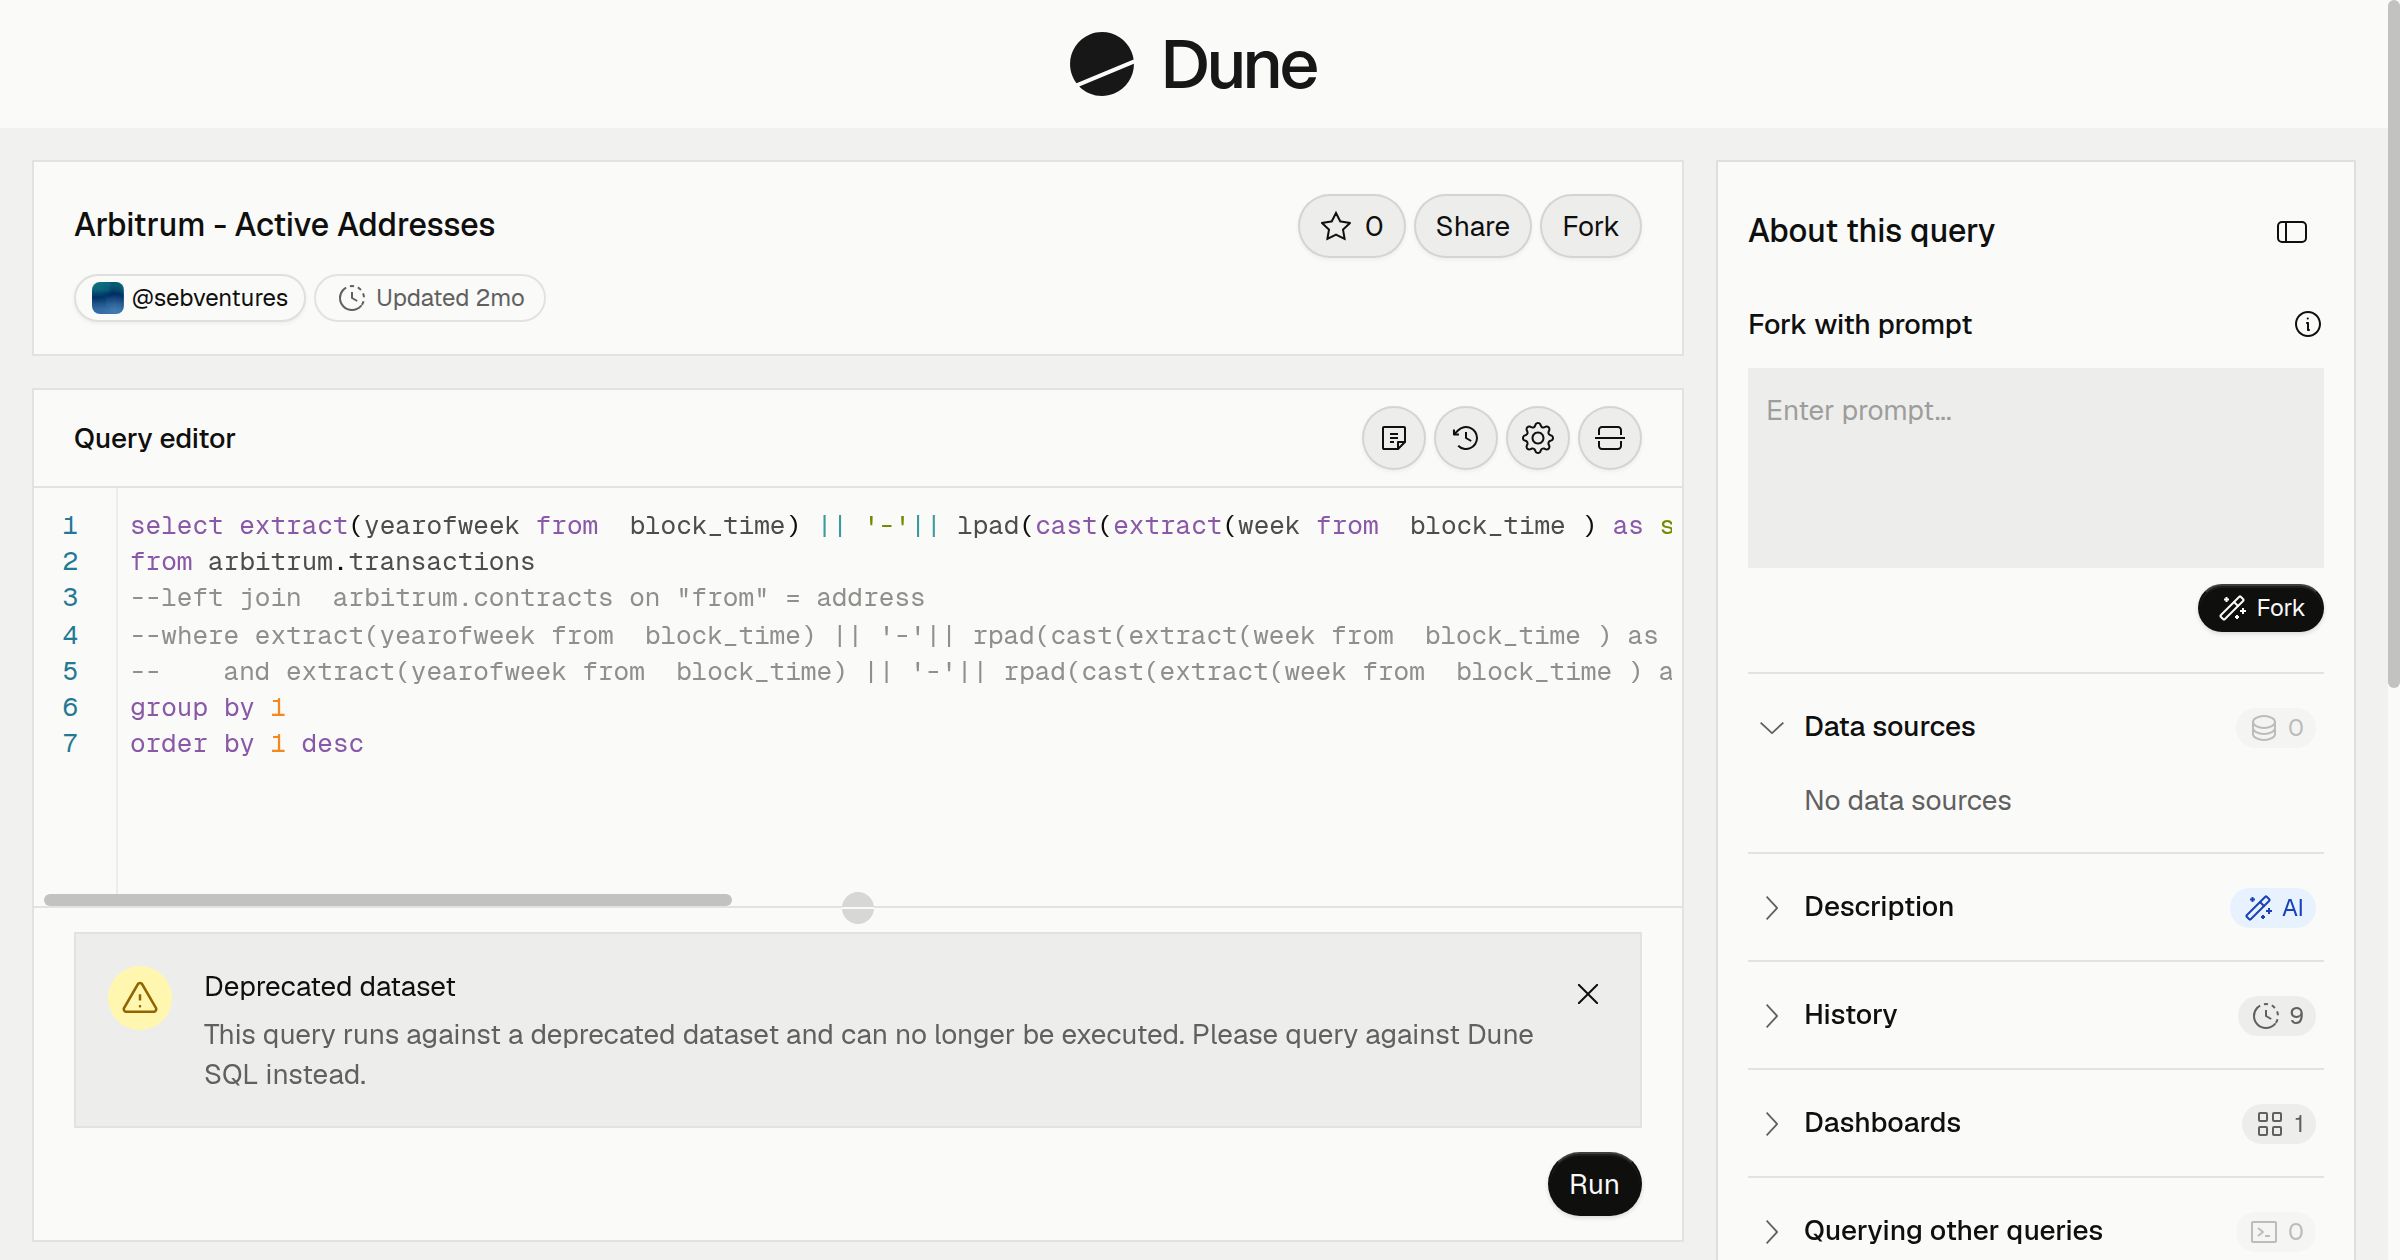This screenshot has width=2400, height=1260.
Task: Star the Arbitrum Active Addresses query
Action: [1351, 226]
